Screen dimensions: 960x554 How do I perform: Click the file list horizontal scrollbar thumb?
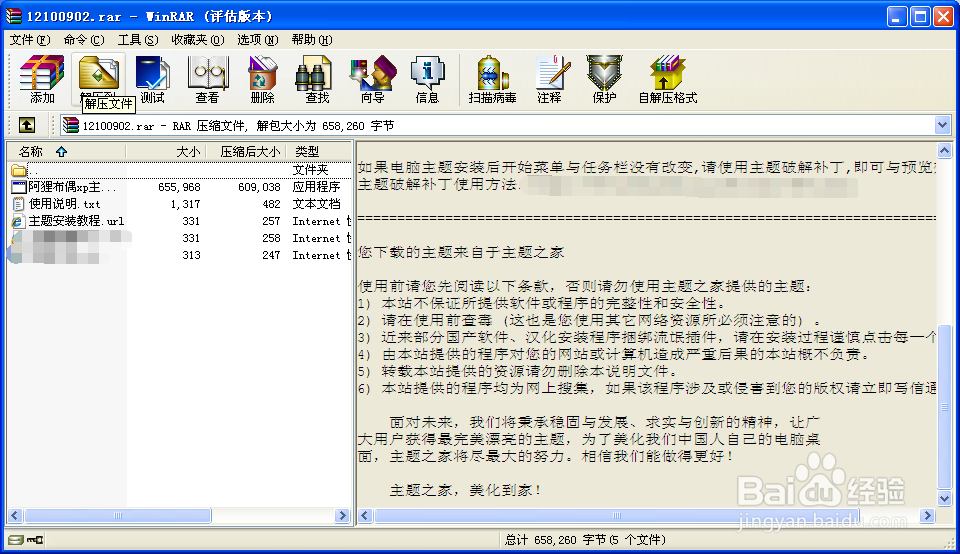click(118, 515)
